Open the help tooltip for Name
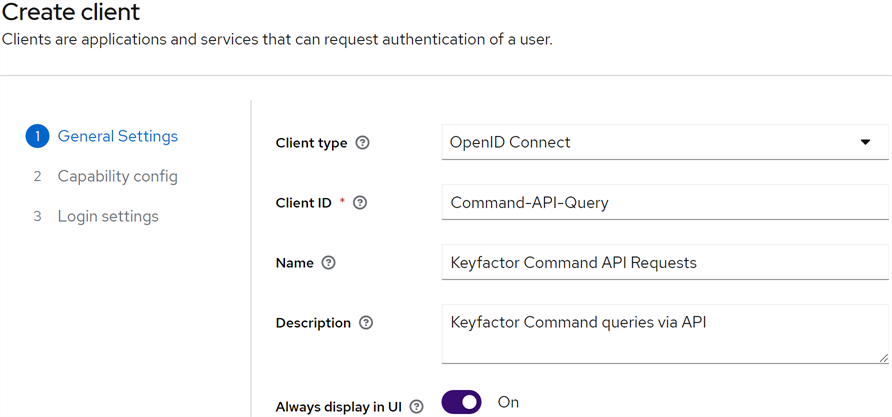The height and width of the screenshot is (417, 892). [329, 263]
